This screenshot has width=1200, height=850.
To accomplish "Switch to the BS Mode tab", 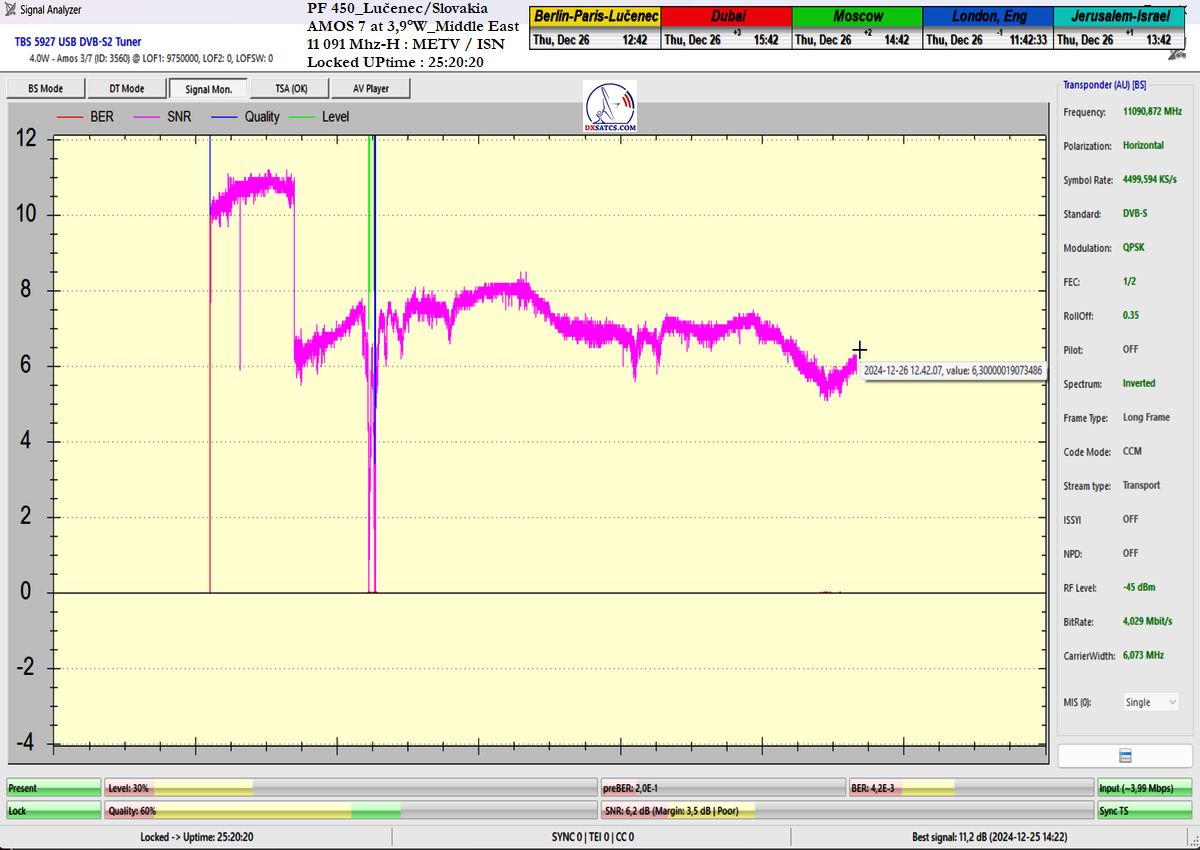I will pos(45,89).
